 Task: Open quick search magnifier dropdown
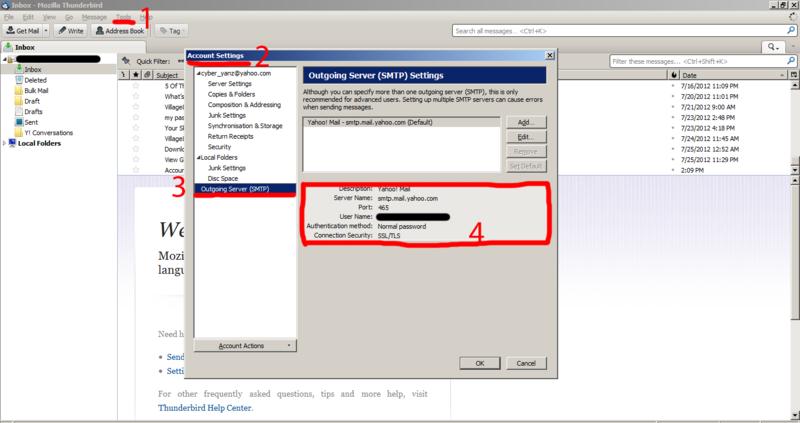click(x=773, y=47)
